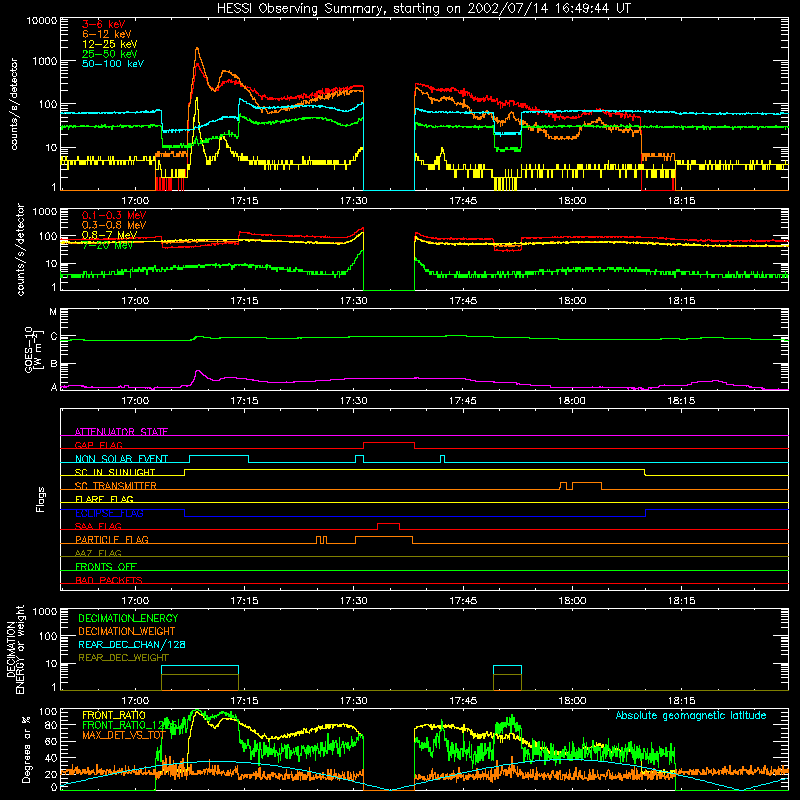Image resolution: width=800 pixels, height=800 pixels.
Task: Click the green 7-20 MeV legend label
Action: [107, 245]
